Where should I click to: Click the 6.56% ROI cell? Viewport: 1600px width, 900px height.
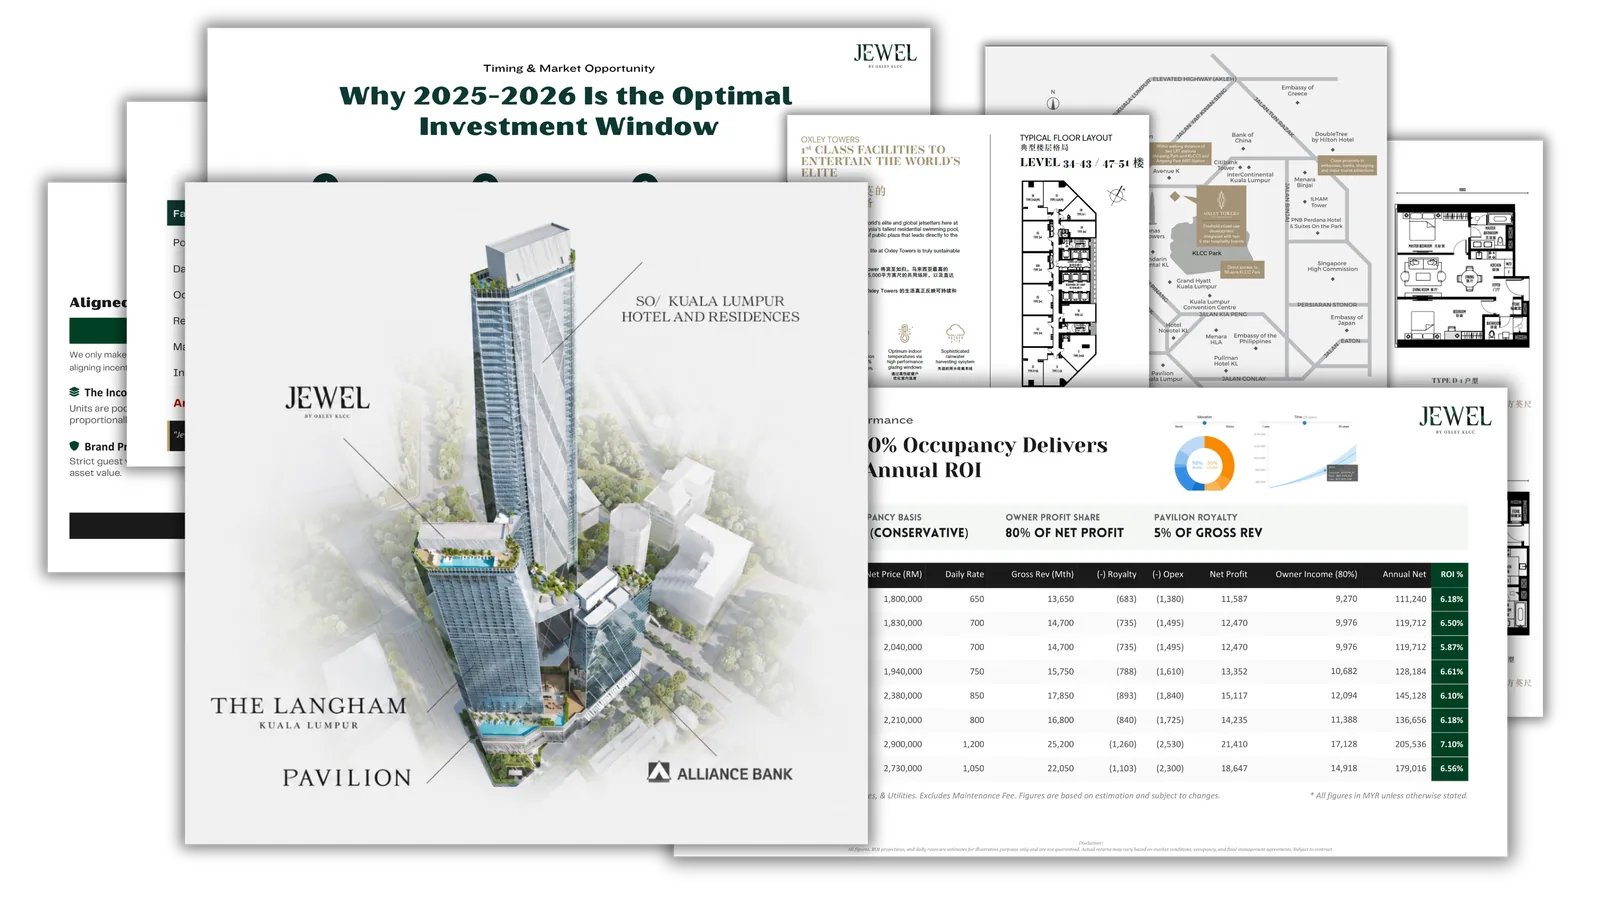pos(1450,769)
